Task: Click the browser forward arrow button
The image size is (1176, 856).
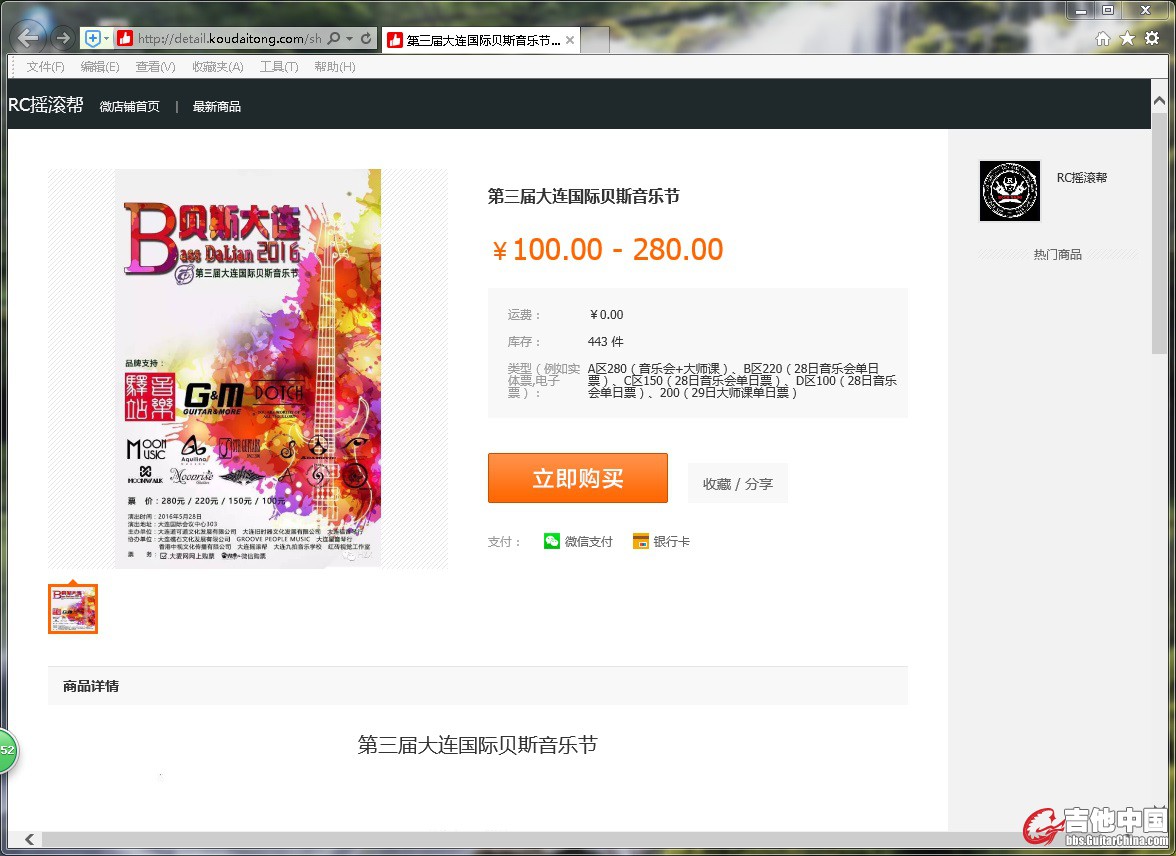Action: tap(62, 38)
